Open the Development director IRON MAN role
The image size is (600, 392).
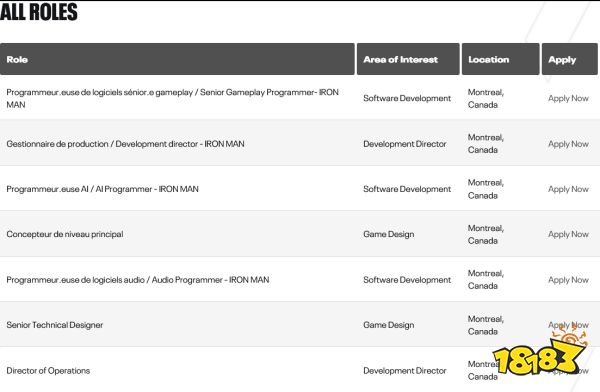point(125,144)
